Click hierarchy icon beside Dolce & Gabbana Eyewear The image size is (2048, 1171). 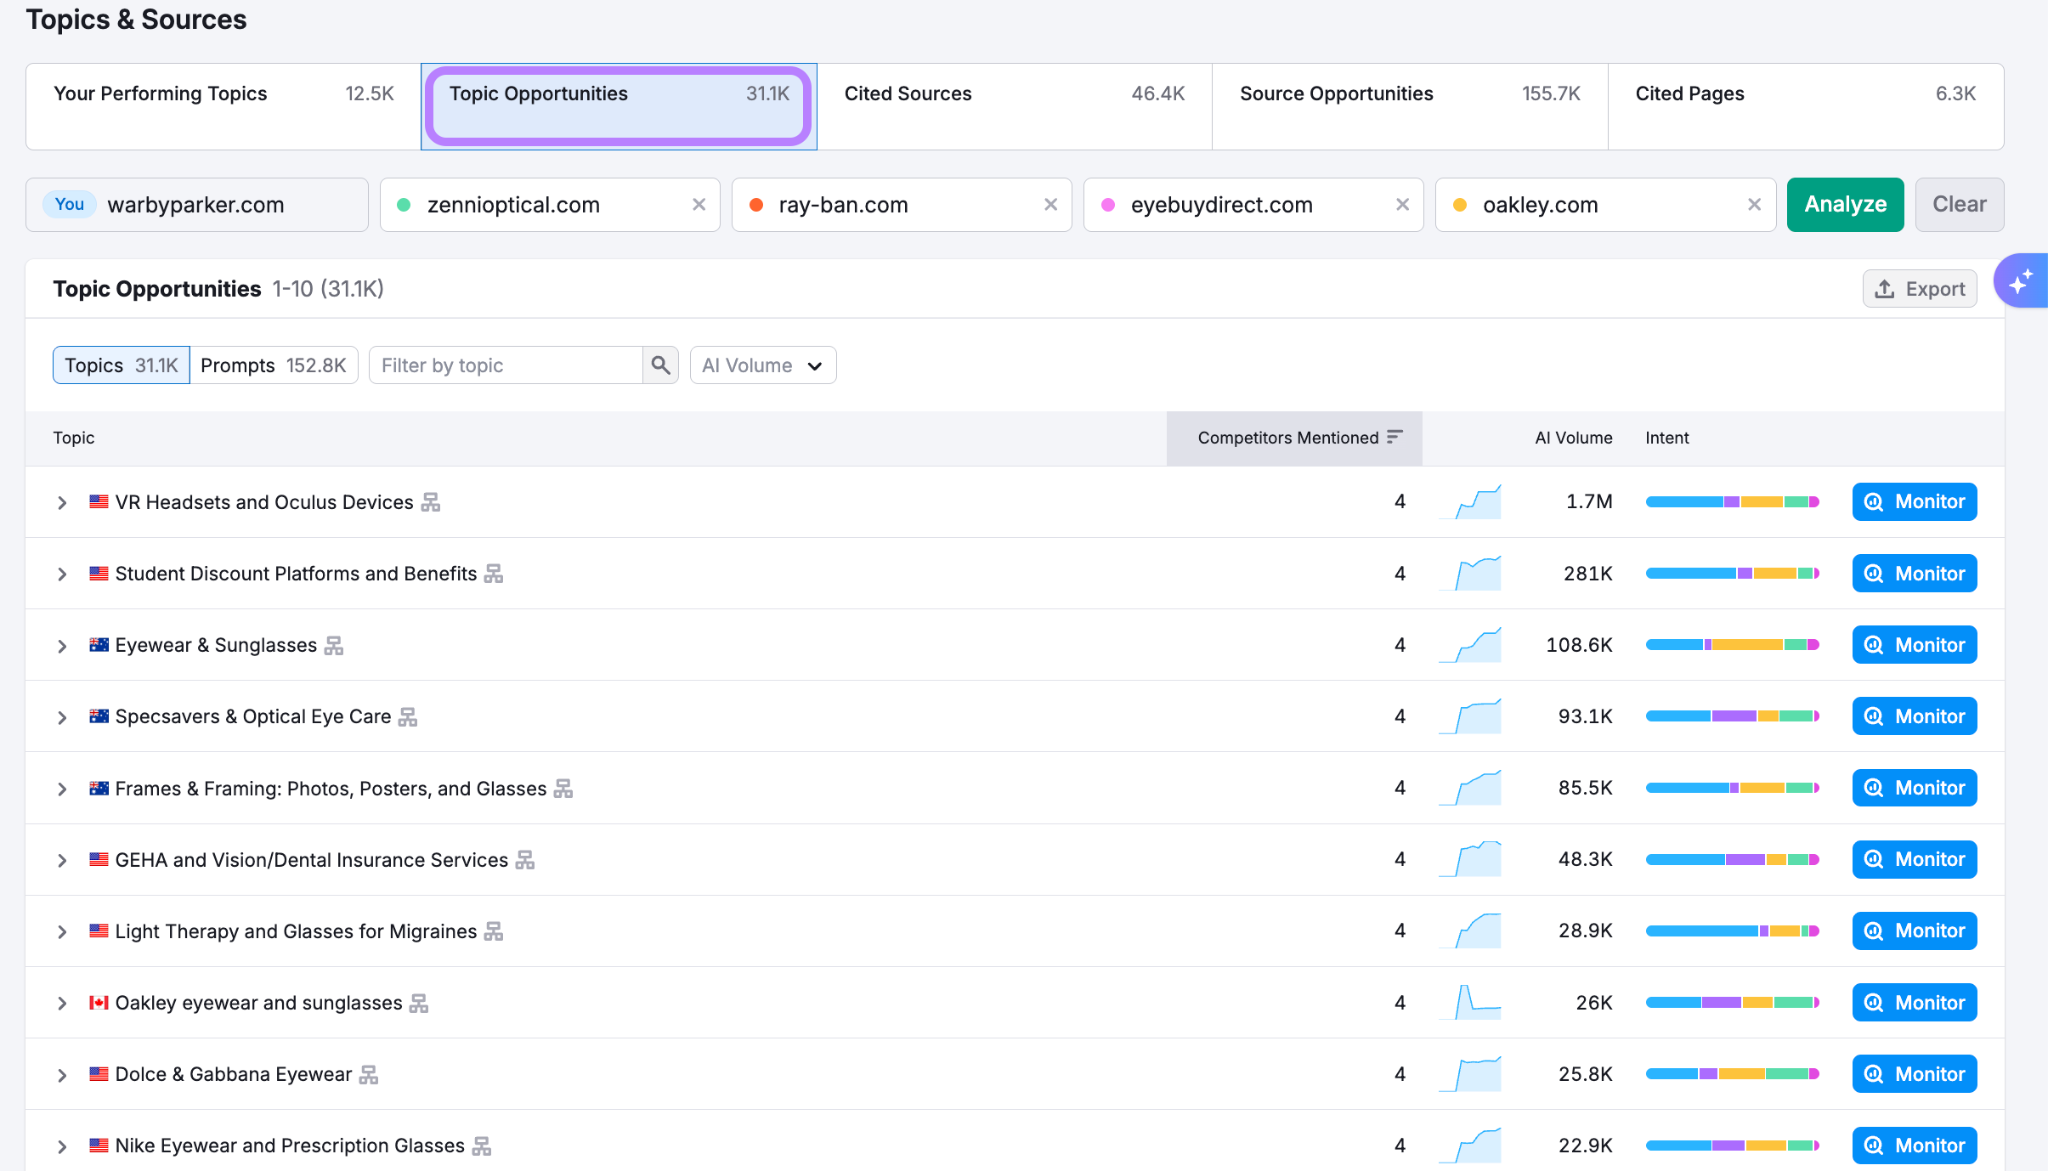click(x=369, y=1075)
